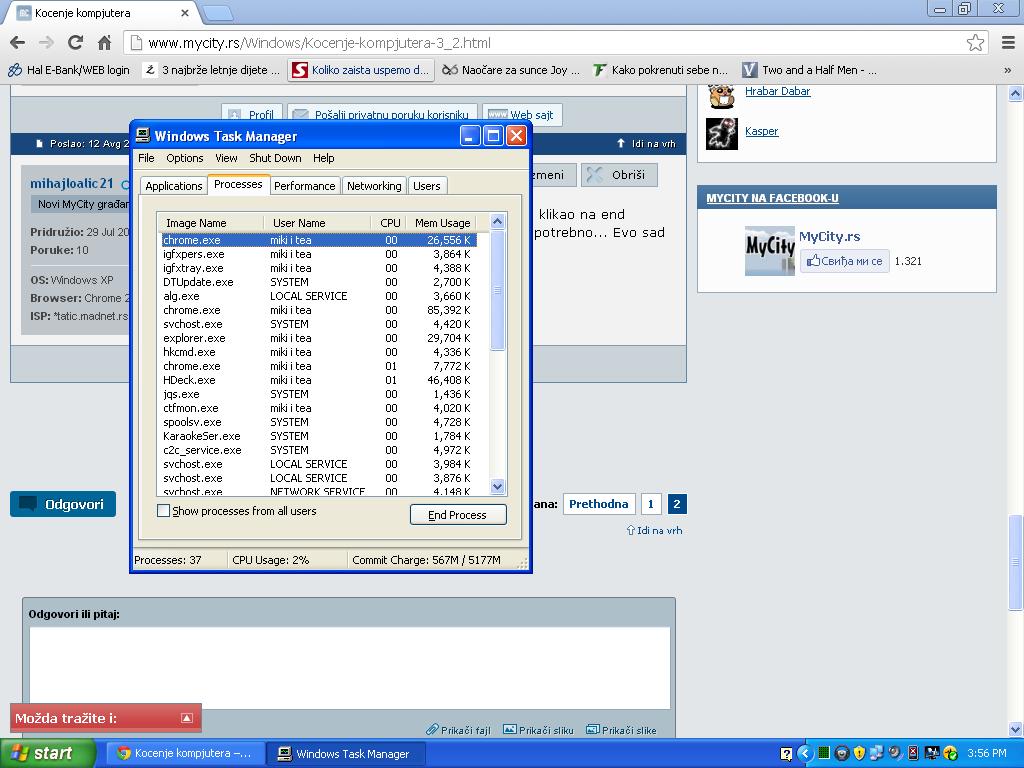
Task: Go to the Prethodna page link
Action: (x=598, y=504)
